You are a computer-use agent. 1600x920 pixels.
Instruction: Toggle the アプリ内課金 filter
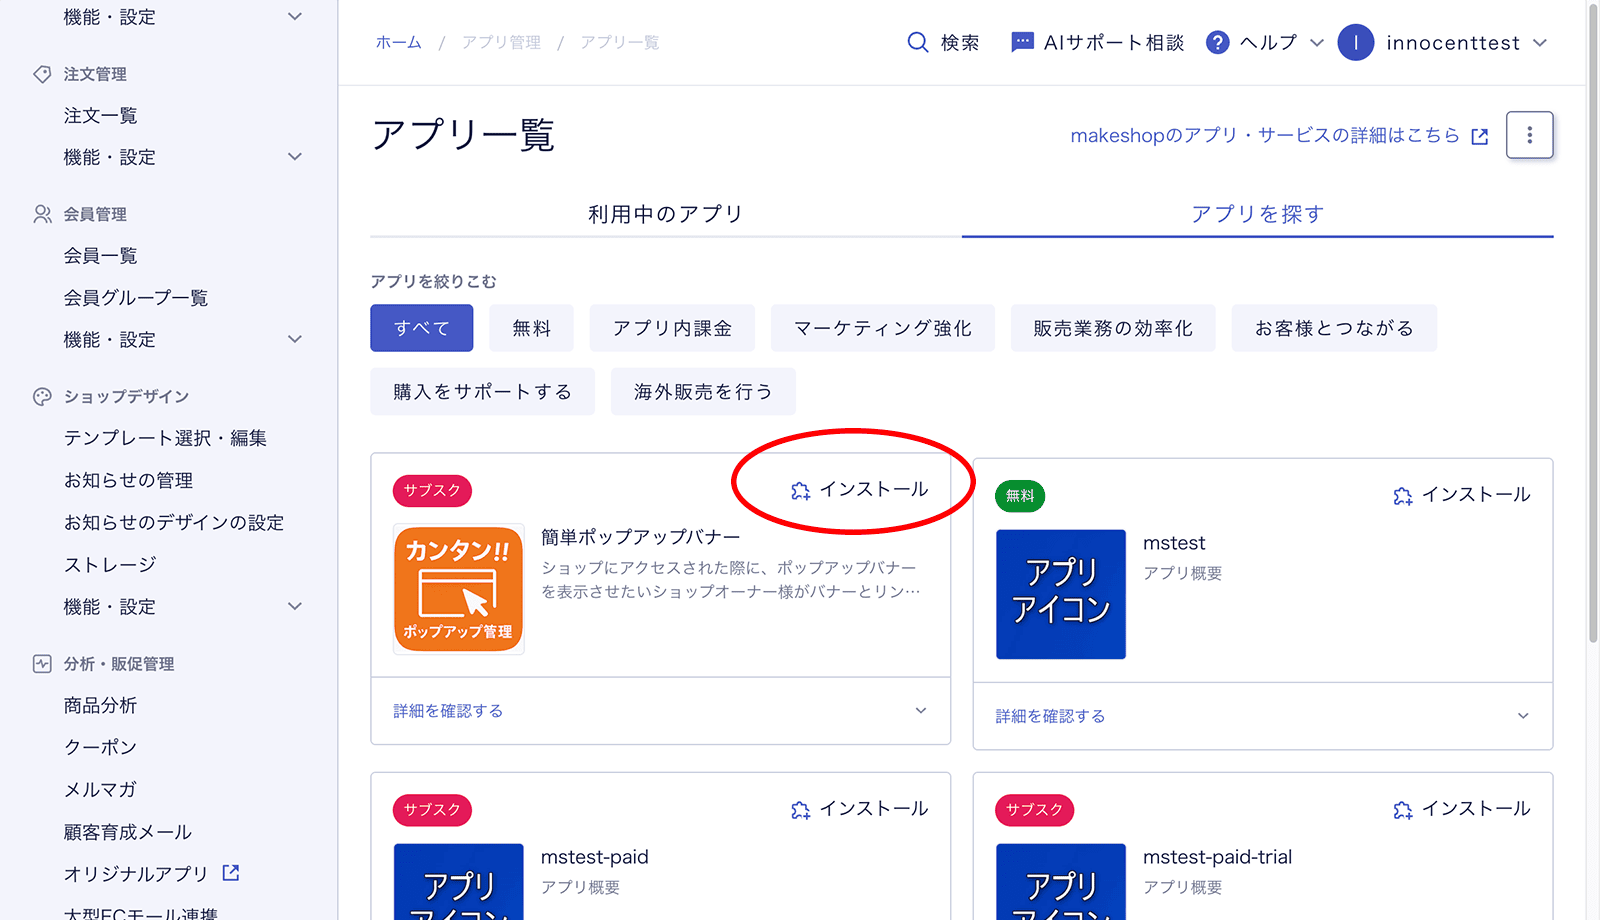pos(672,328)
